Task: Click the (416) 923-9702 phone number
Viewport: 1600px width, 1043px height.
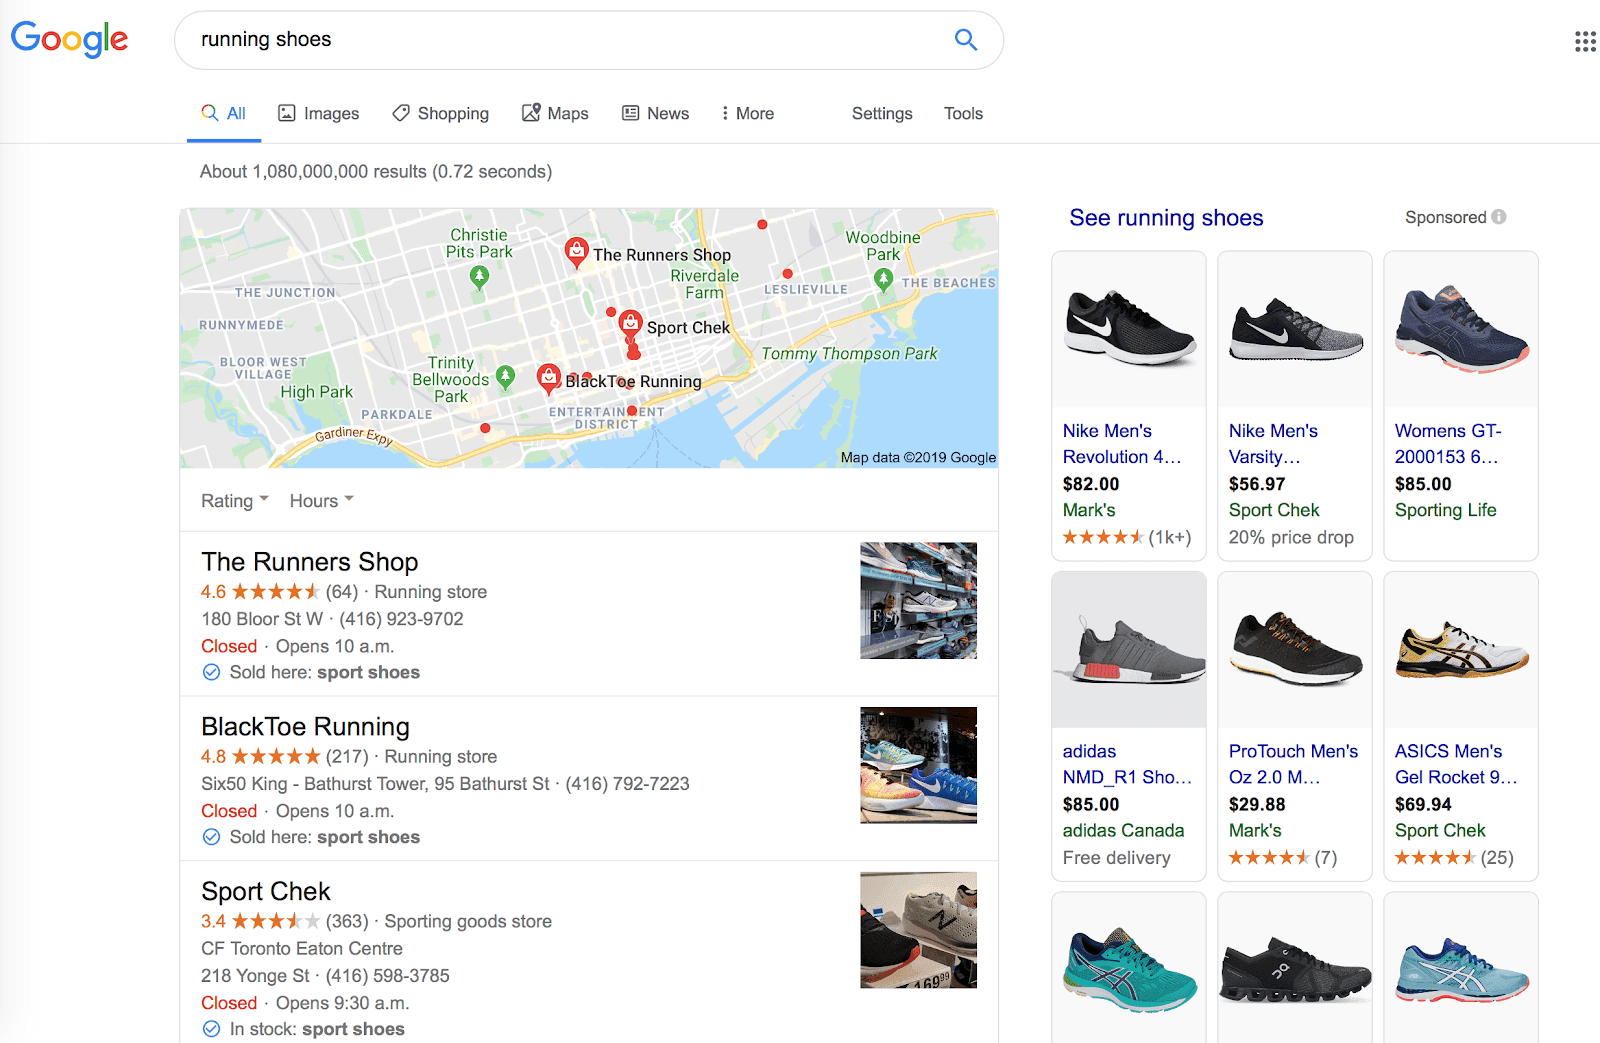Action: coord(401,619)
